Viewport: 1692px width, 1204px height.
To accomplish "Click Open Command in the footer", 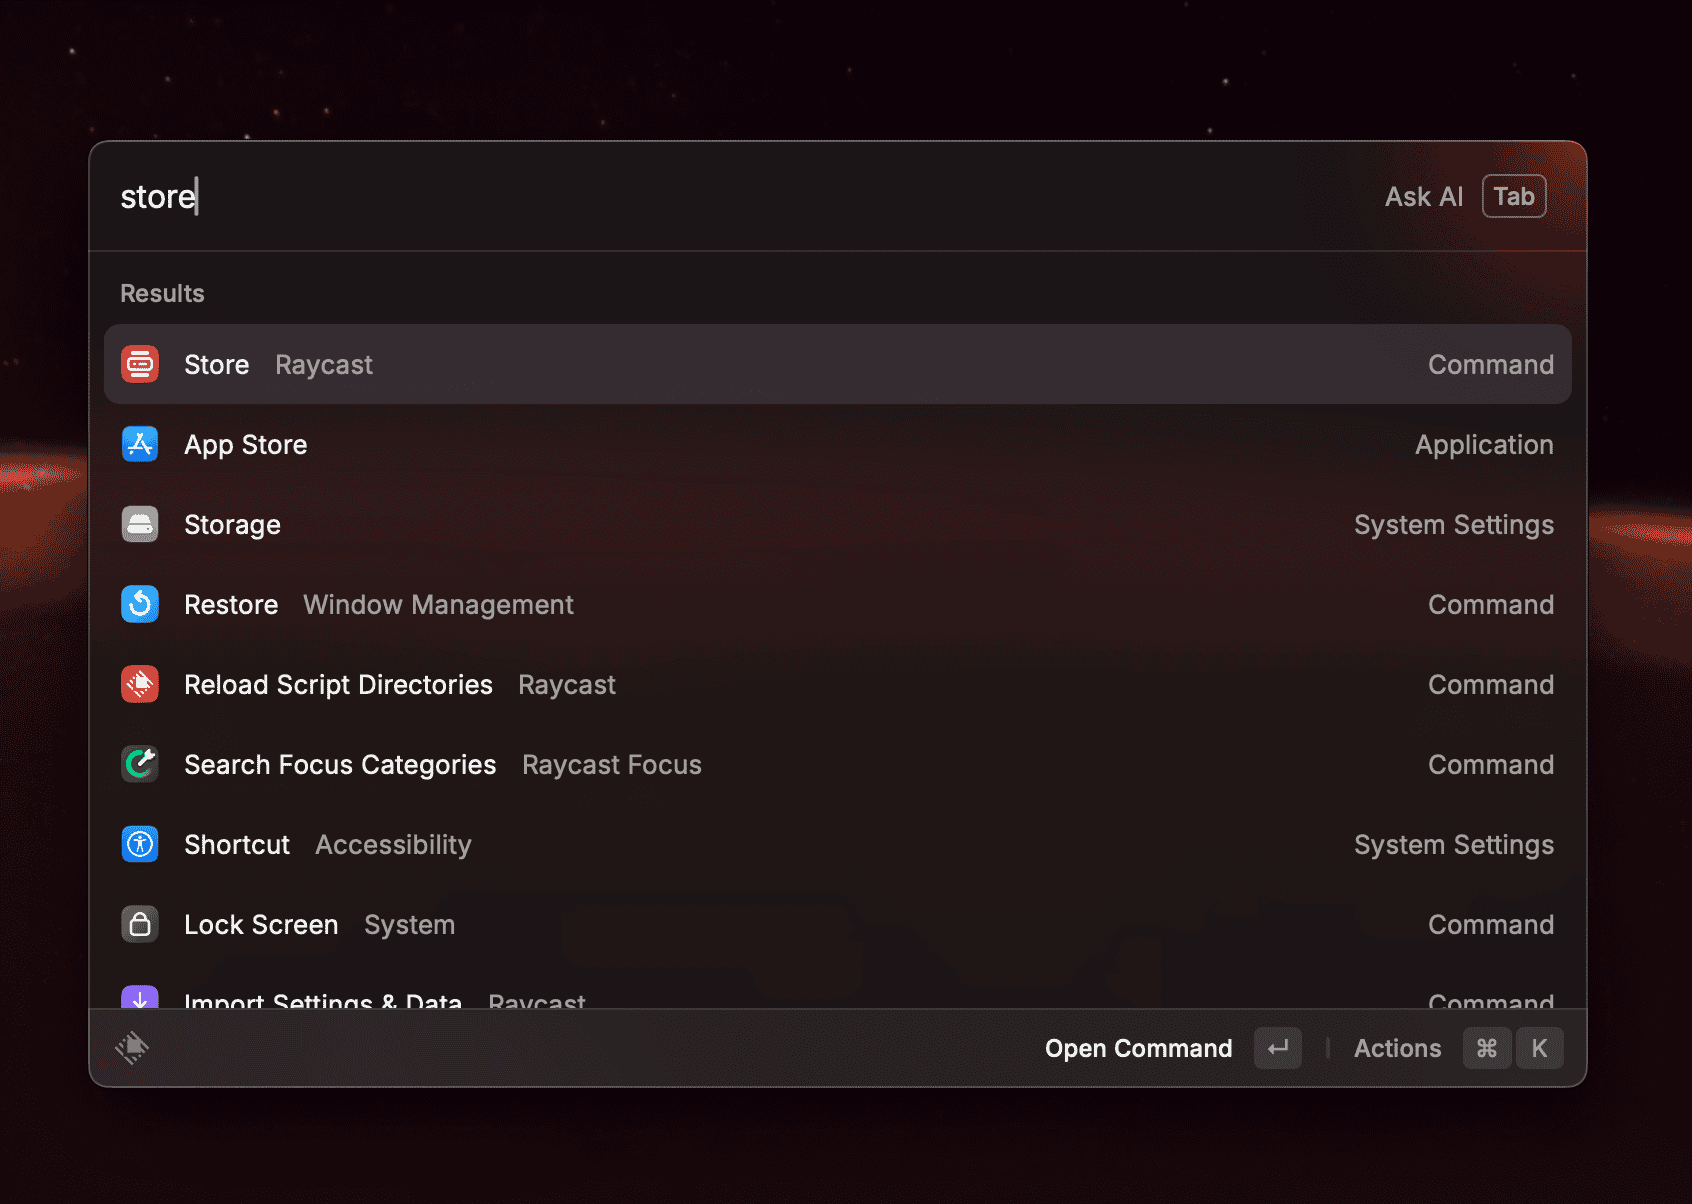I will (x=1138, y=1048).
